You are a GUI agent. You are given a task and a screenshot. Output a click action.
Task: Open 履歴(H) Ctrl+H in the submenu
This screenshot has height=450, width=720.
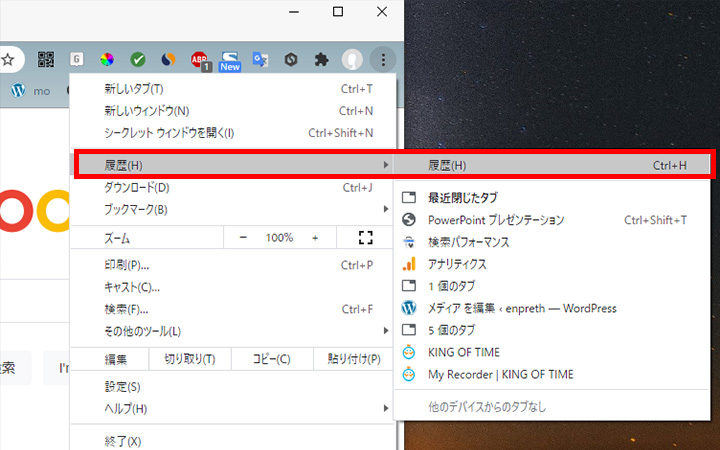[552, 165]
